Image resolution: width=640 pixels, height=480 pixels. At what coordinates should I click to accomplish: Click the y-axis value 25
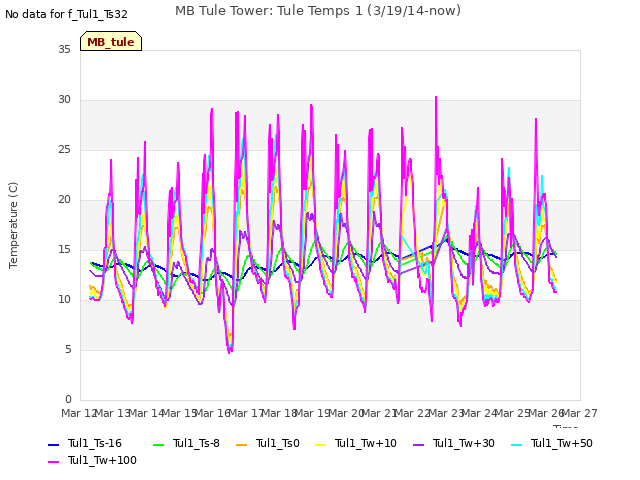click(x=64, y=149)
